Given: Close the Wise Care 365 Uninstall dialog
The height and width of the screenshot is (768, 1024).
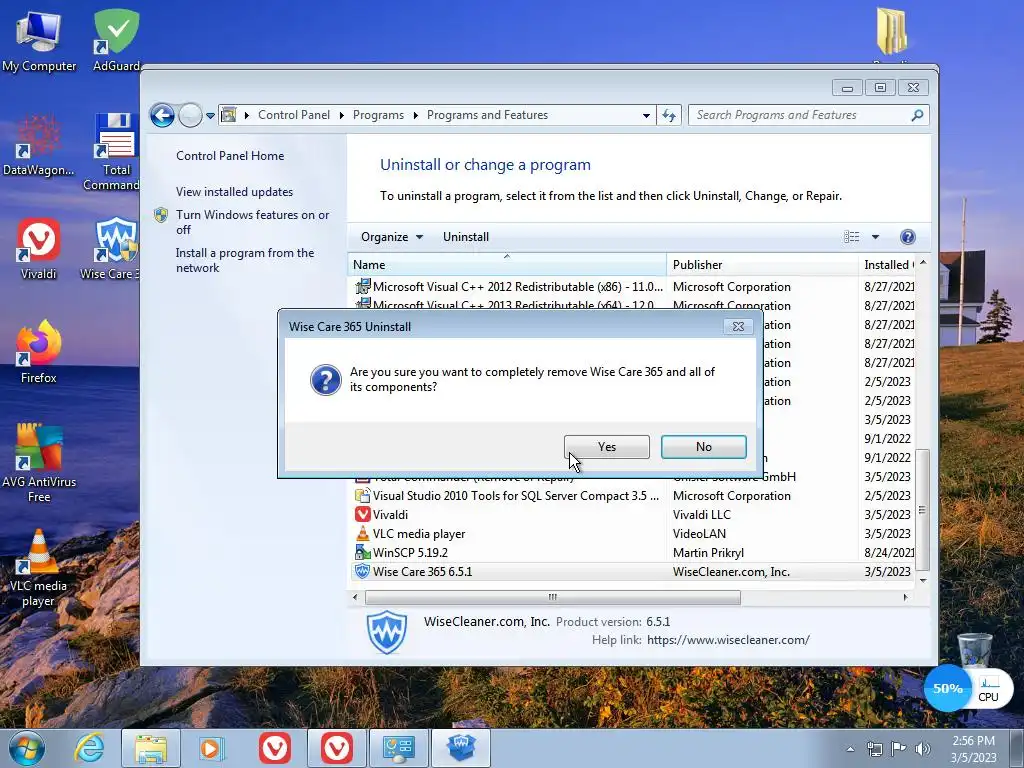Looking at the screenshot, I should [738, 327].
